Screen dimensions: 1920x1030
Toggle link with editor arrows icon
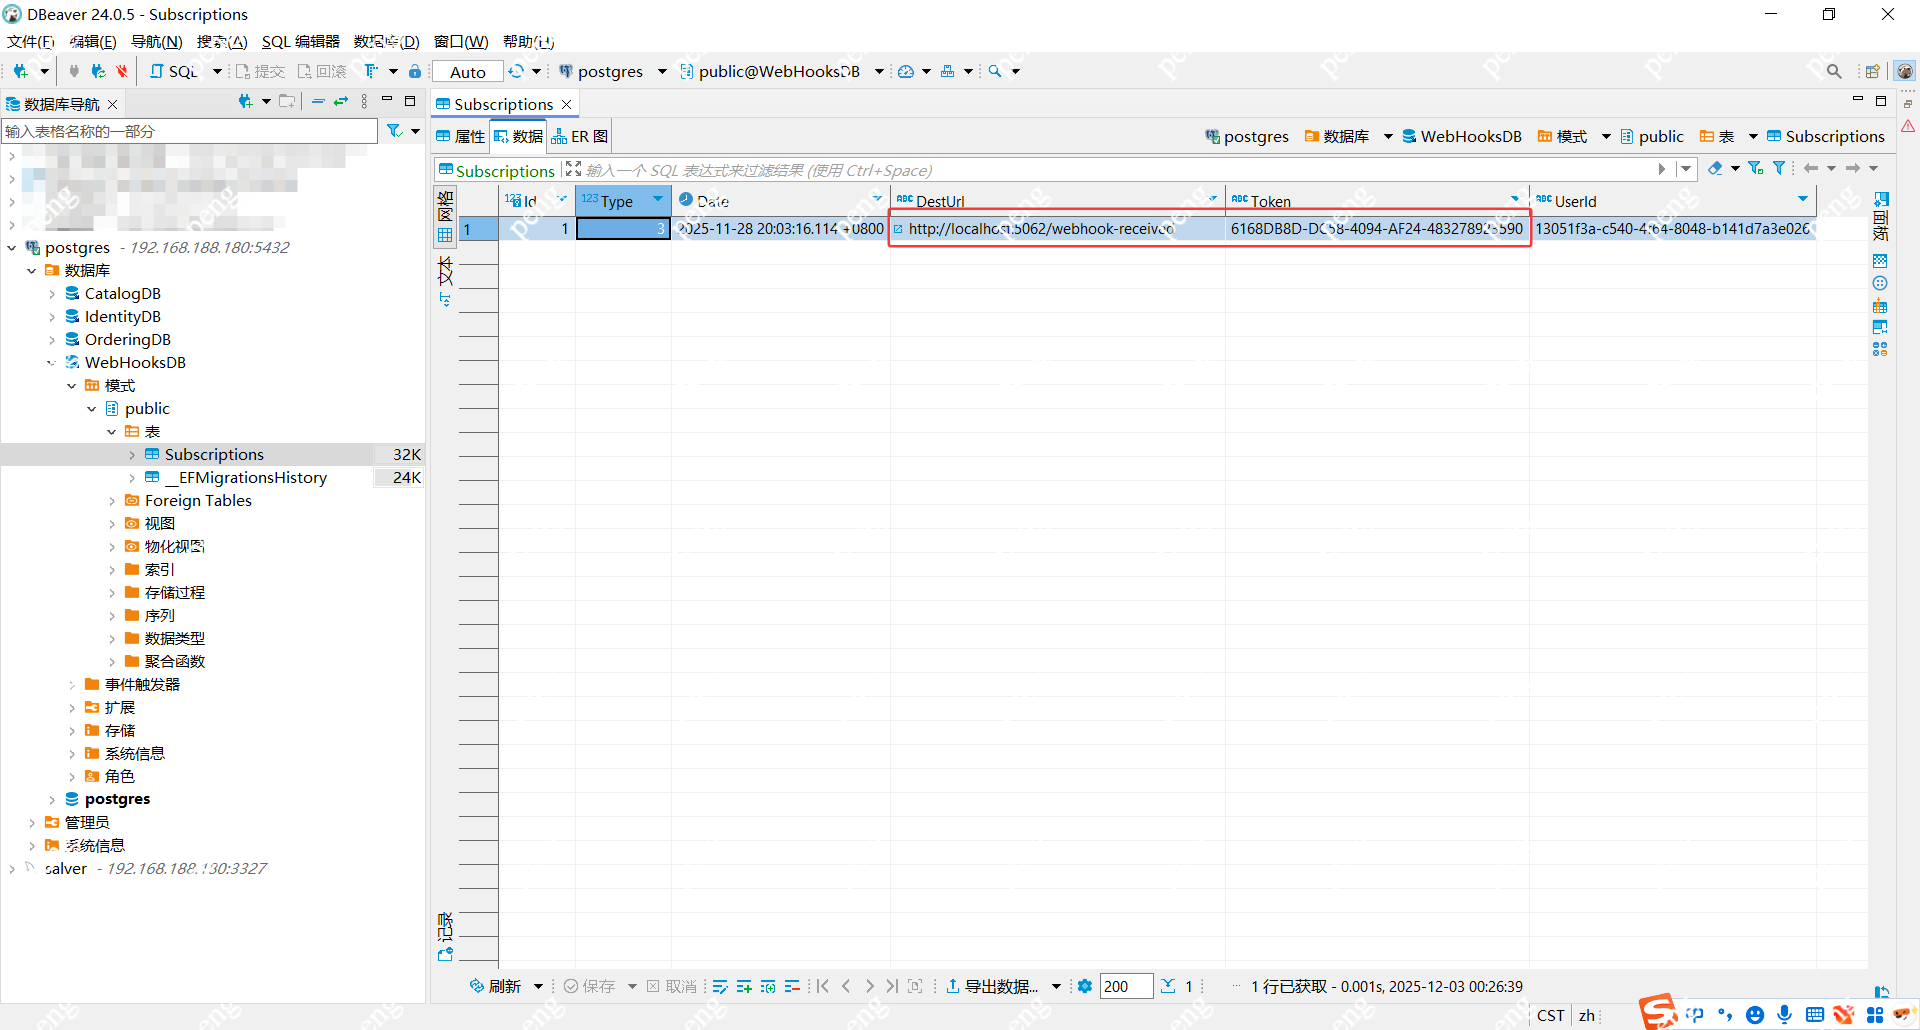(x=341, y=101)
